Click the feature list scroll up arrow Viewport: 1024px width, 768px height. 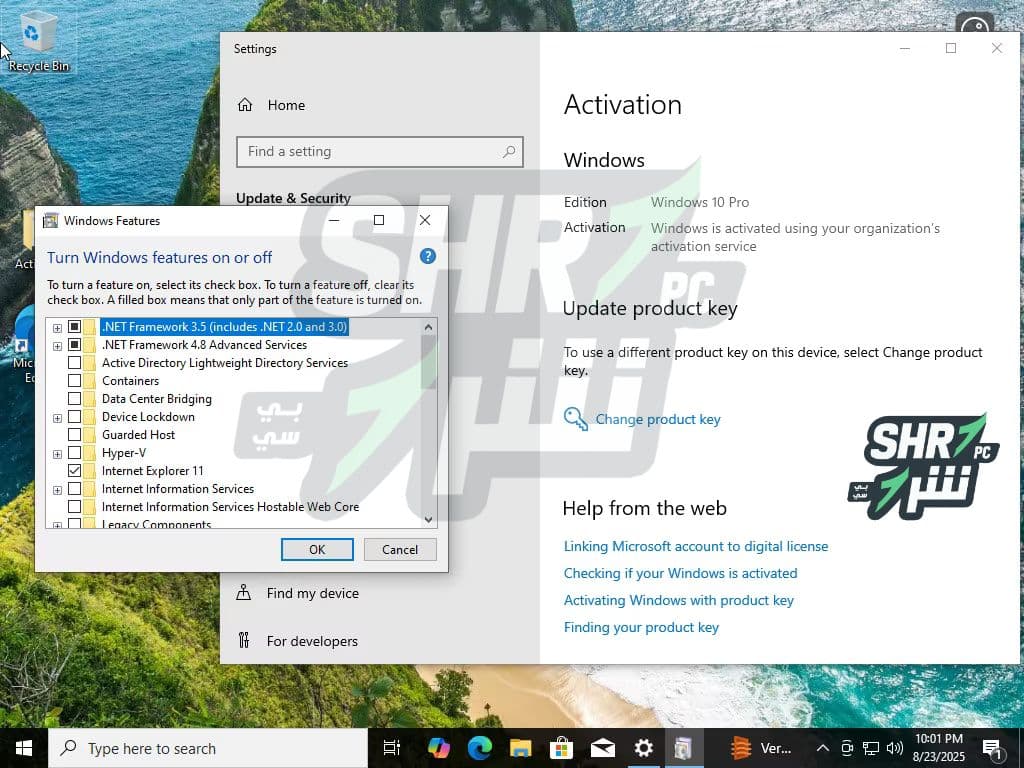[428, 327]
